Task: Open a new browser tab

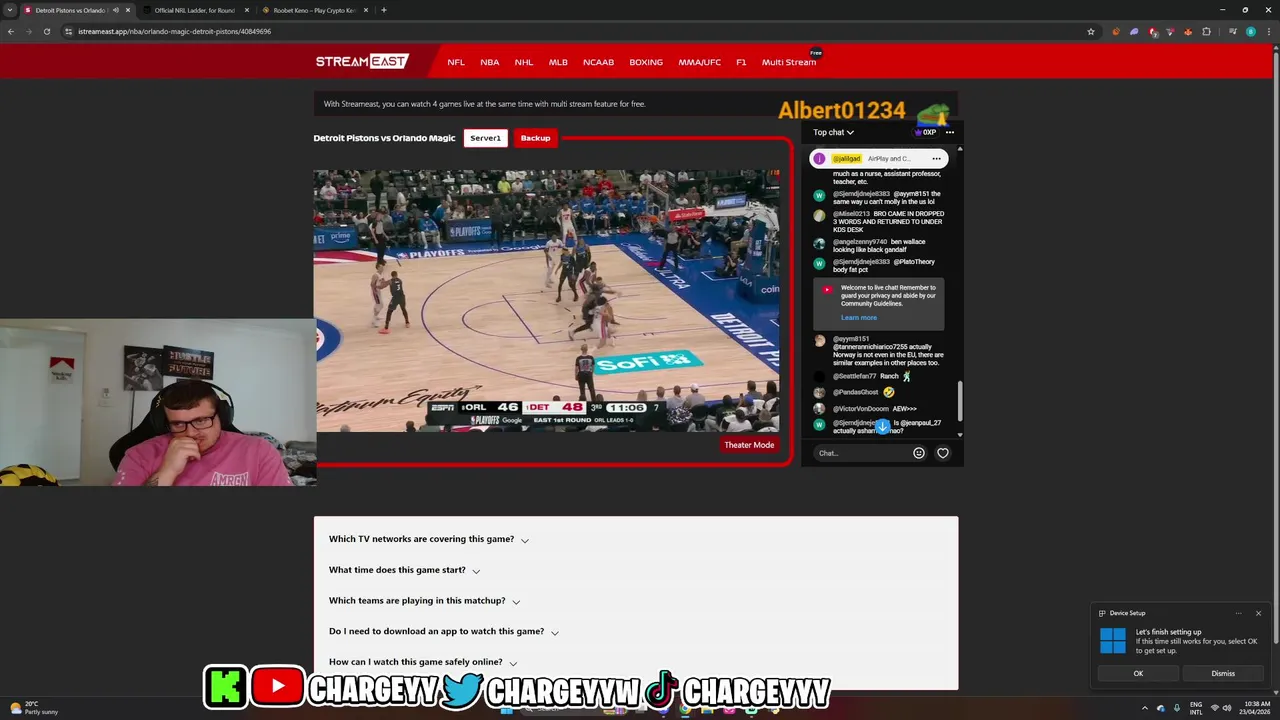Action: click(384, 10)
